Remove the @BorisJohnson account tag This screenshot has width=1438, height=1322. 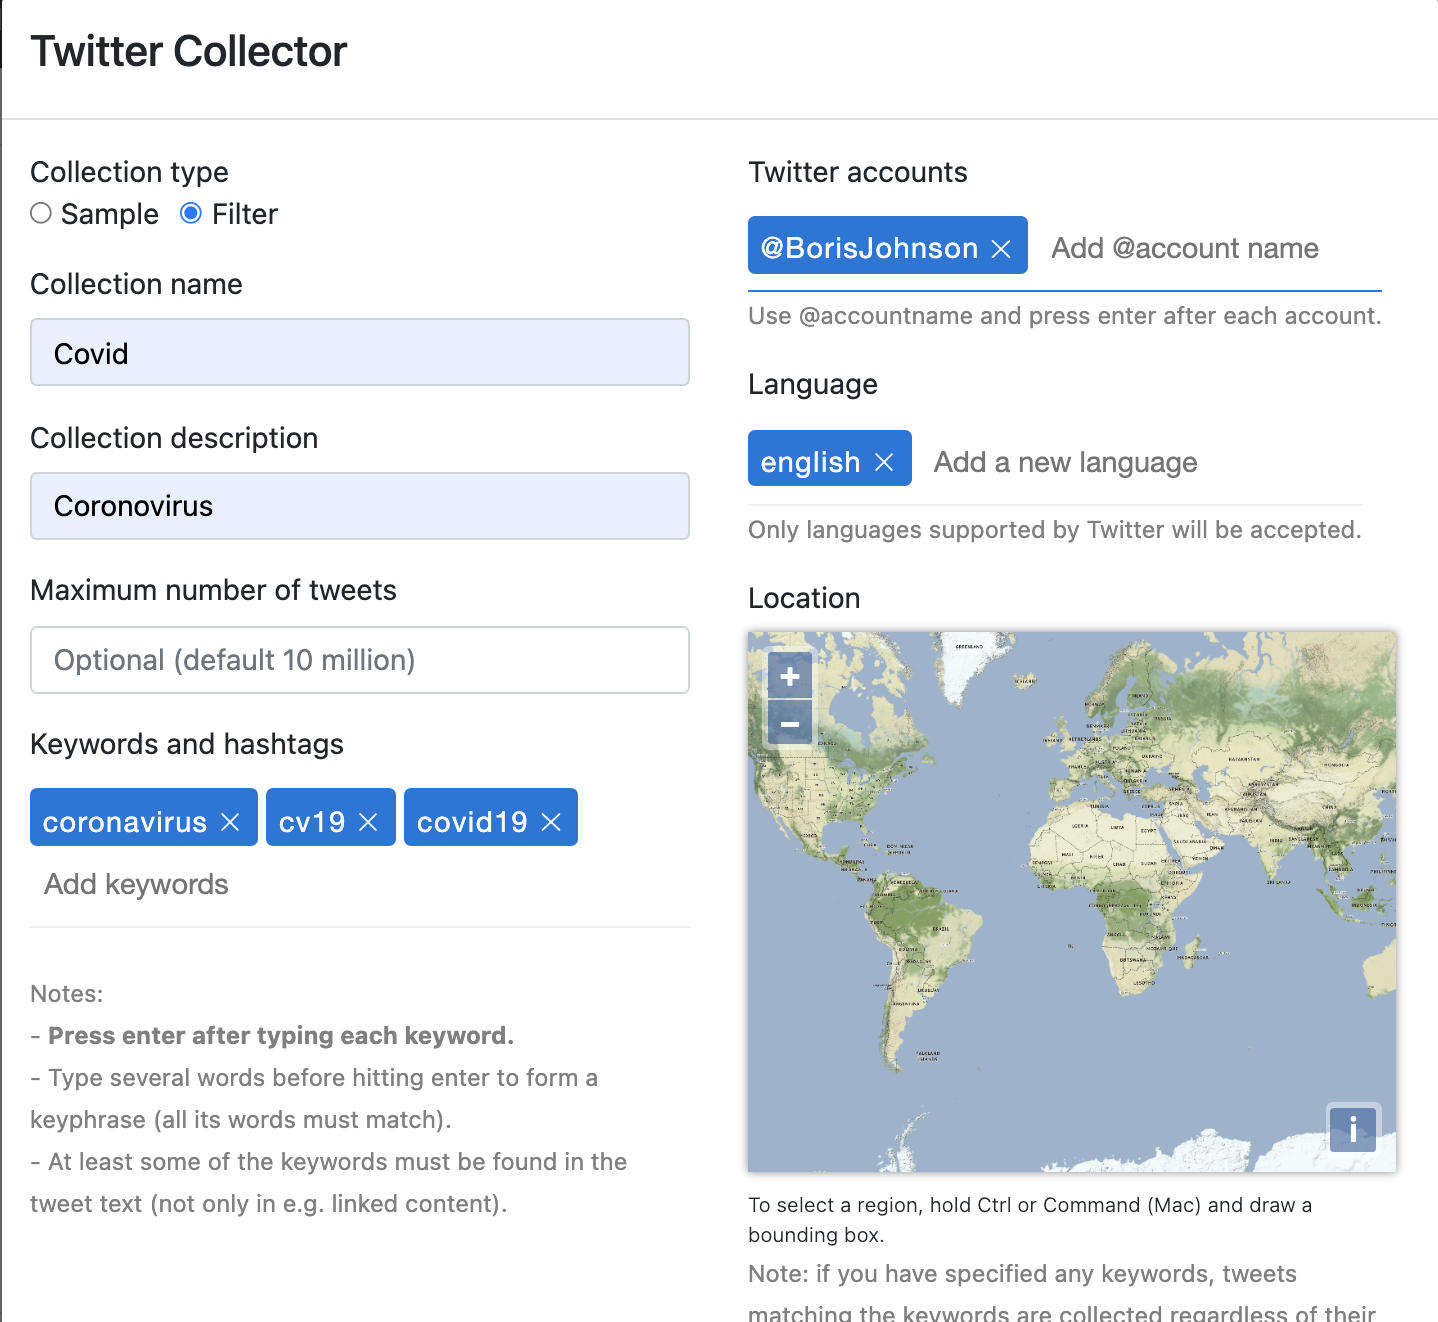click(1001, 249)
